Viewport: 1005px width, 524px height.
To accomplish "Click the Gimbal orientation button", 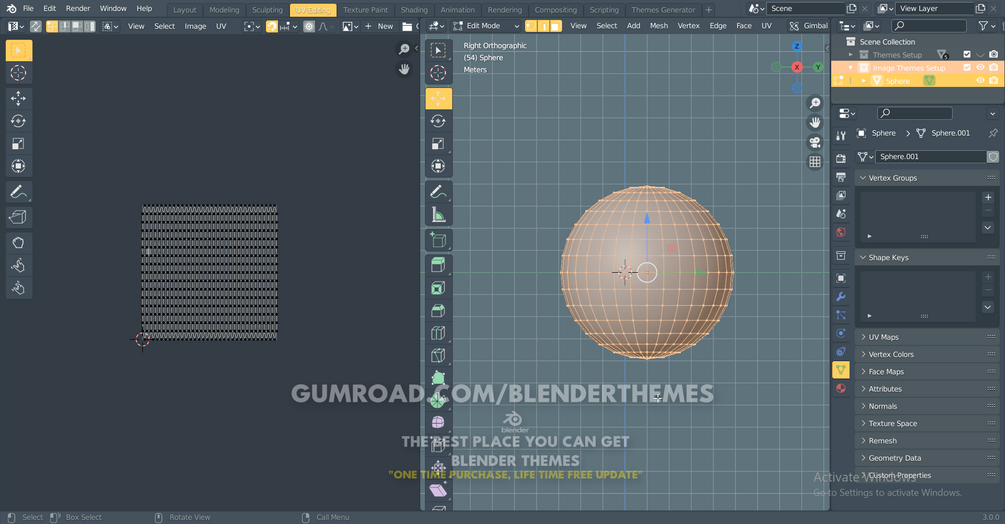I will [x=808, y=26].
